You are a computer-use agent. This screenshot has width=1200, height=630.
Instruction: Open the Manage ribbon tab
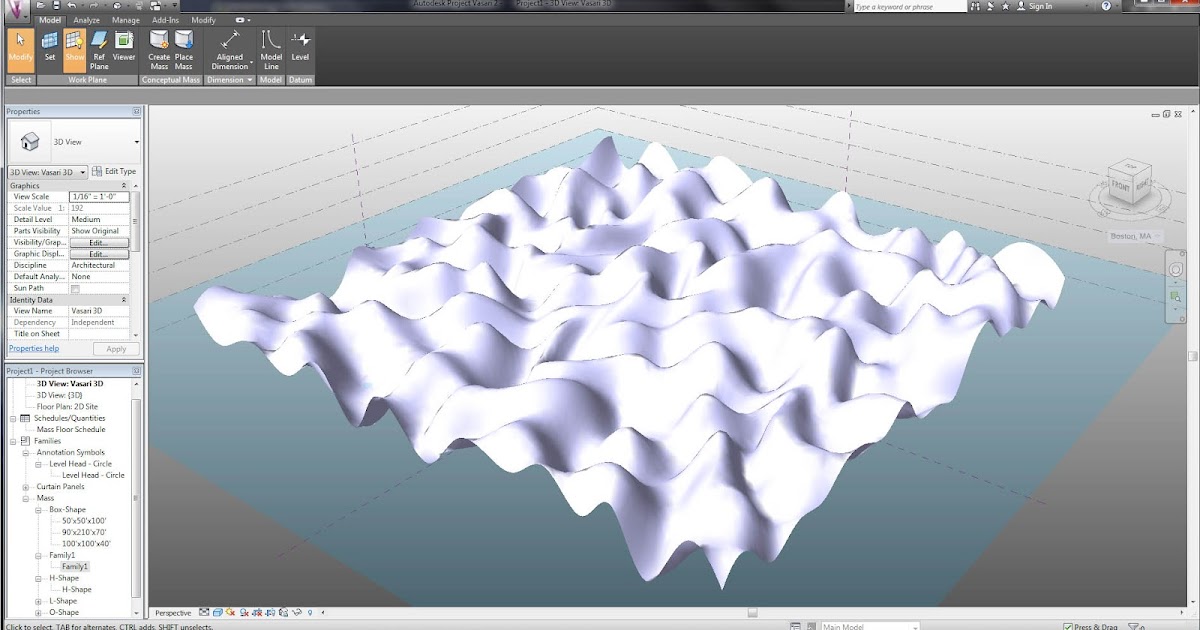pyautogui.click(x=125, y=19)
